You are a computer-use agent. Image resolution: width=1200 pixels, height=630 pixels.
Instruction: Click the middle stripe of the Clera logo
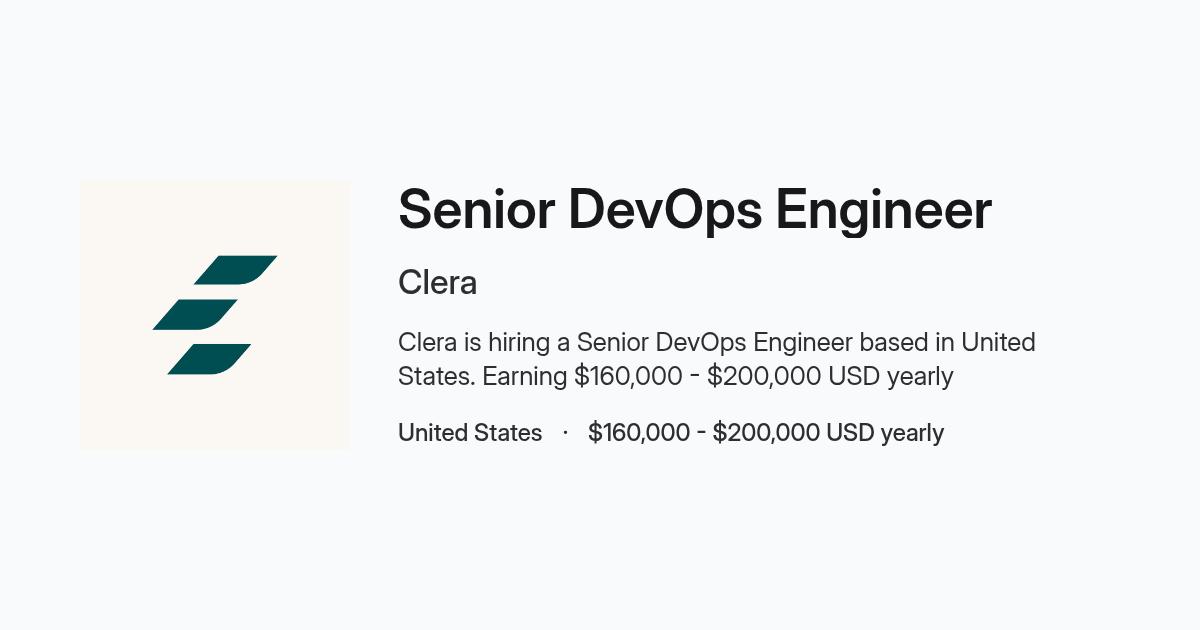(x=195, y=314)
